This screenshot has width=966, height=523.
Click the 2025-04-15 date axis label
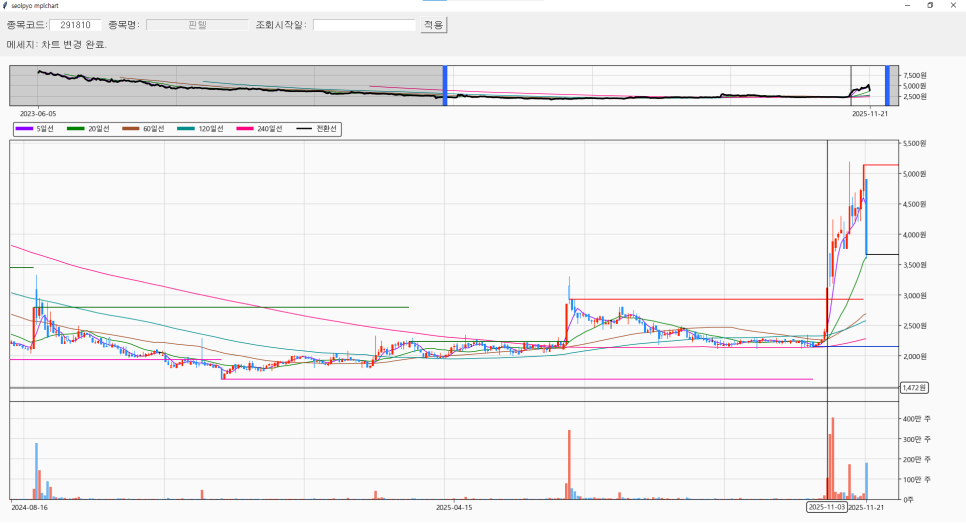454,508
